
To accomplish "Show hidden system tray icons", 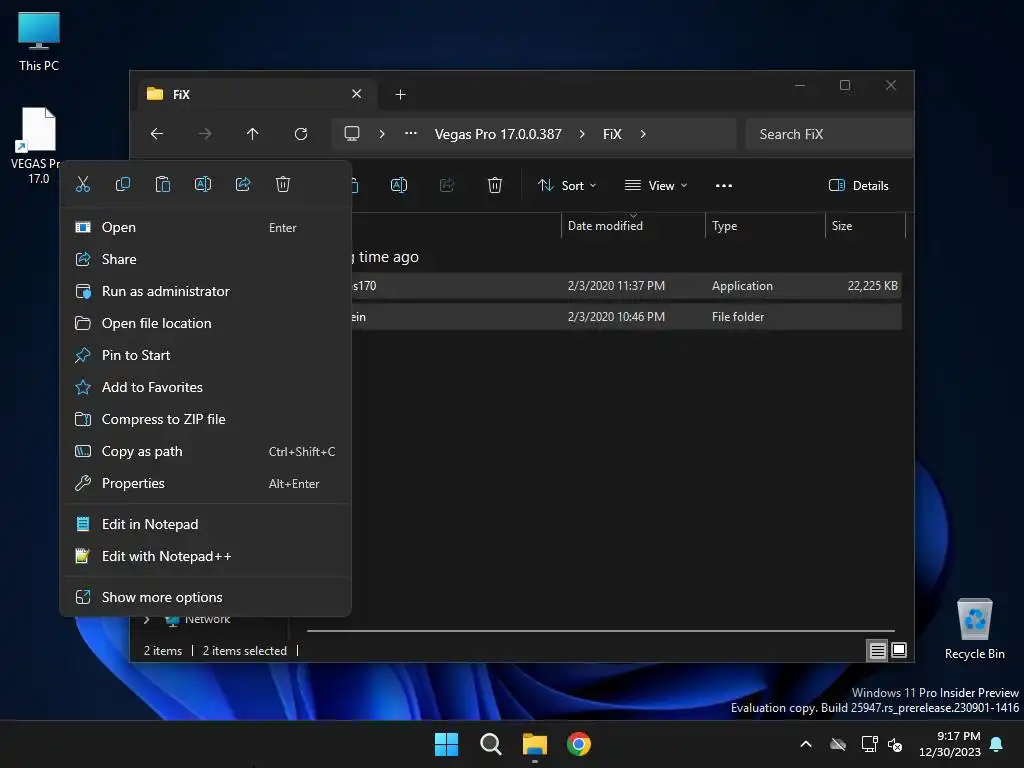I will 806,744.
